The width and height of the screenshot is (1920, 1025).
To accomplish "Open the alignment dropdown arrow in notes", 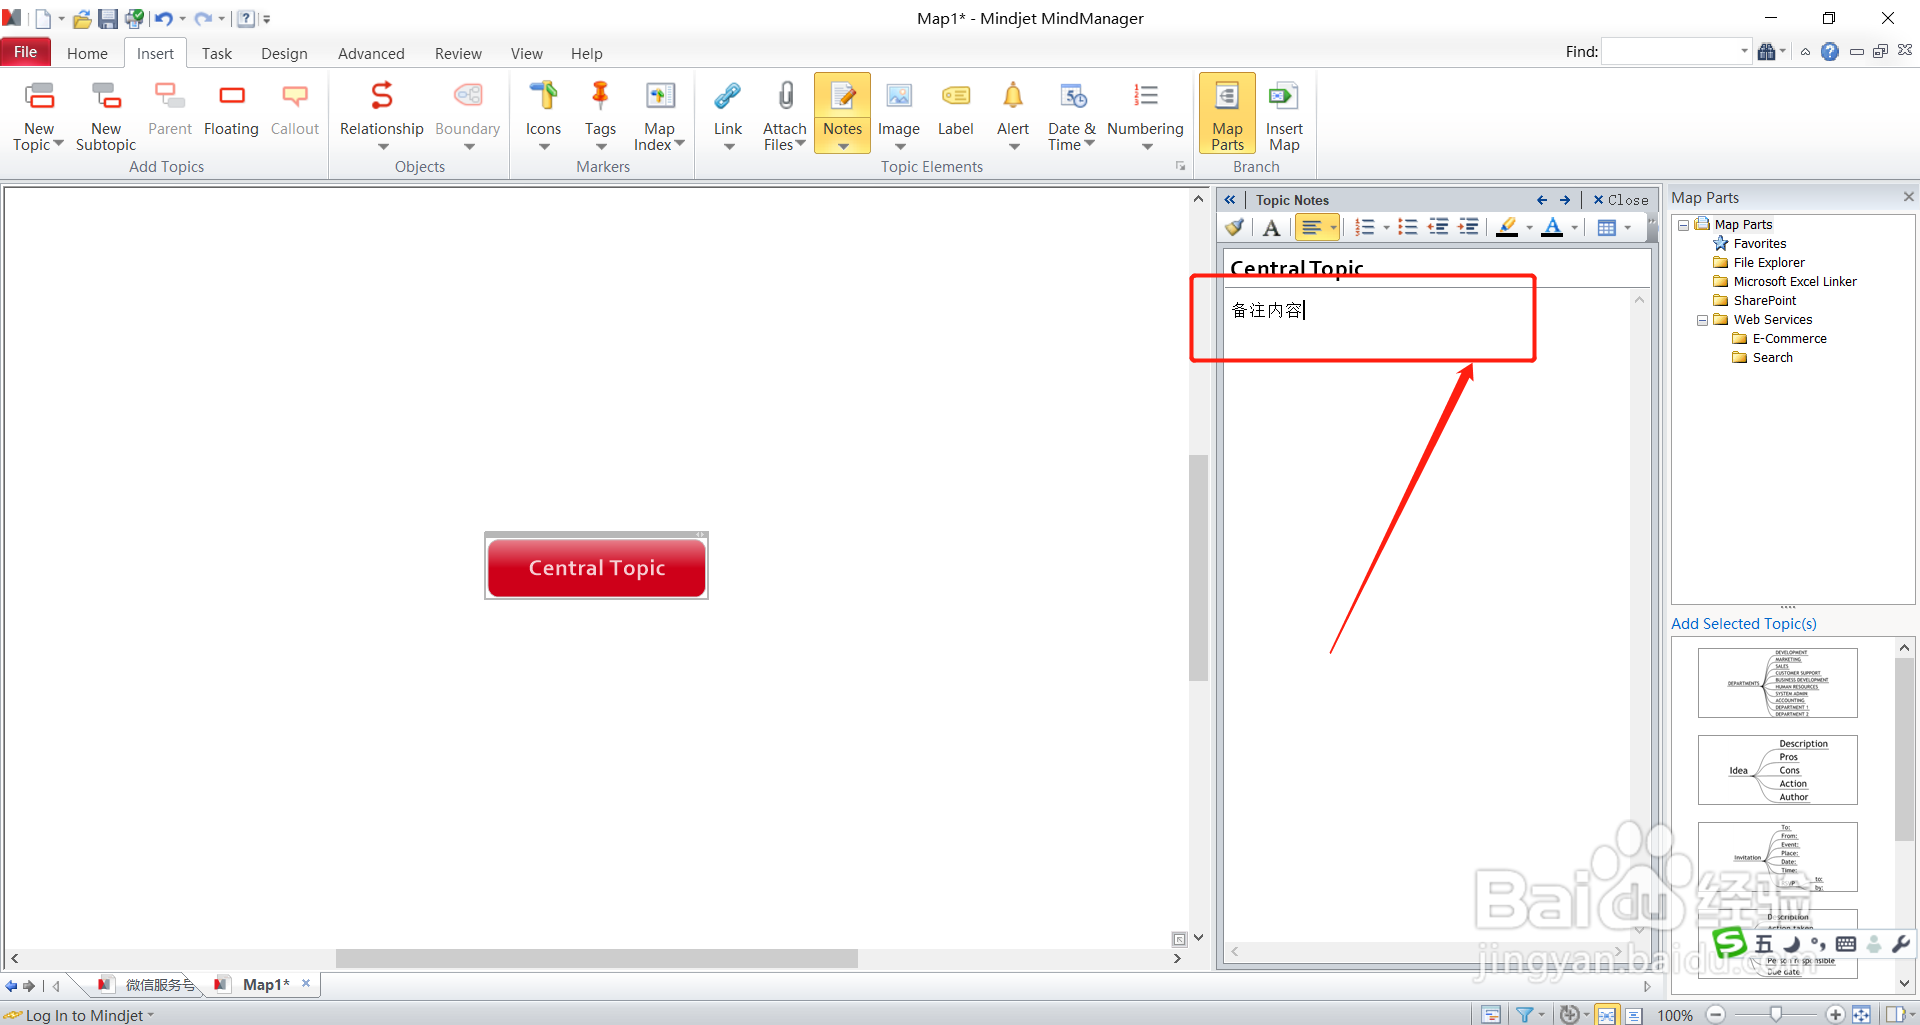I will click(1333, 228).
